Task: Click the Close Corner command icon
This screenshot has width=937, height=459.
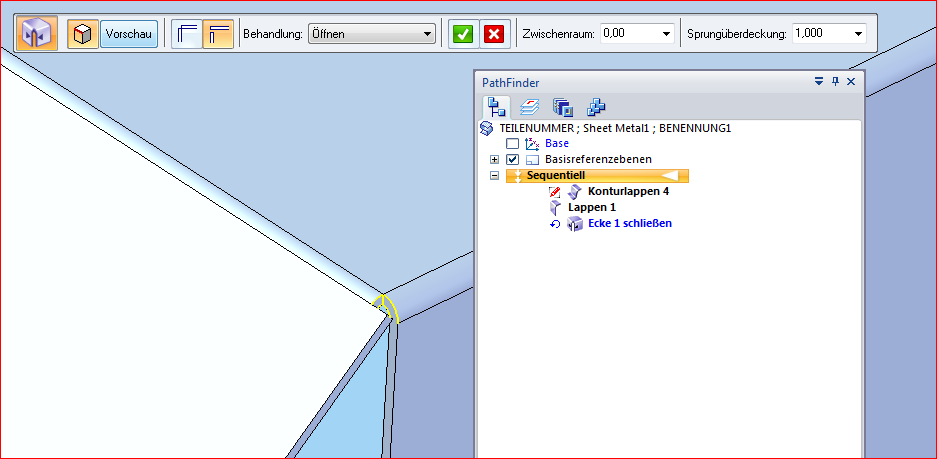Action: point(36,34)
